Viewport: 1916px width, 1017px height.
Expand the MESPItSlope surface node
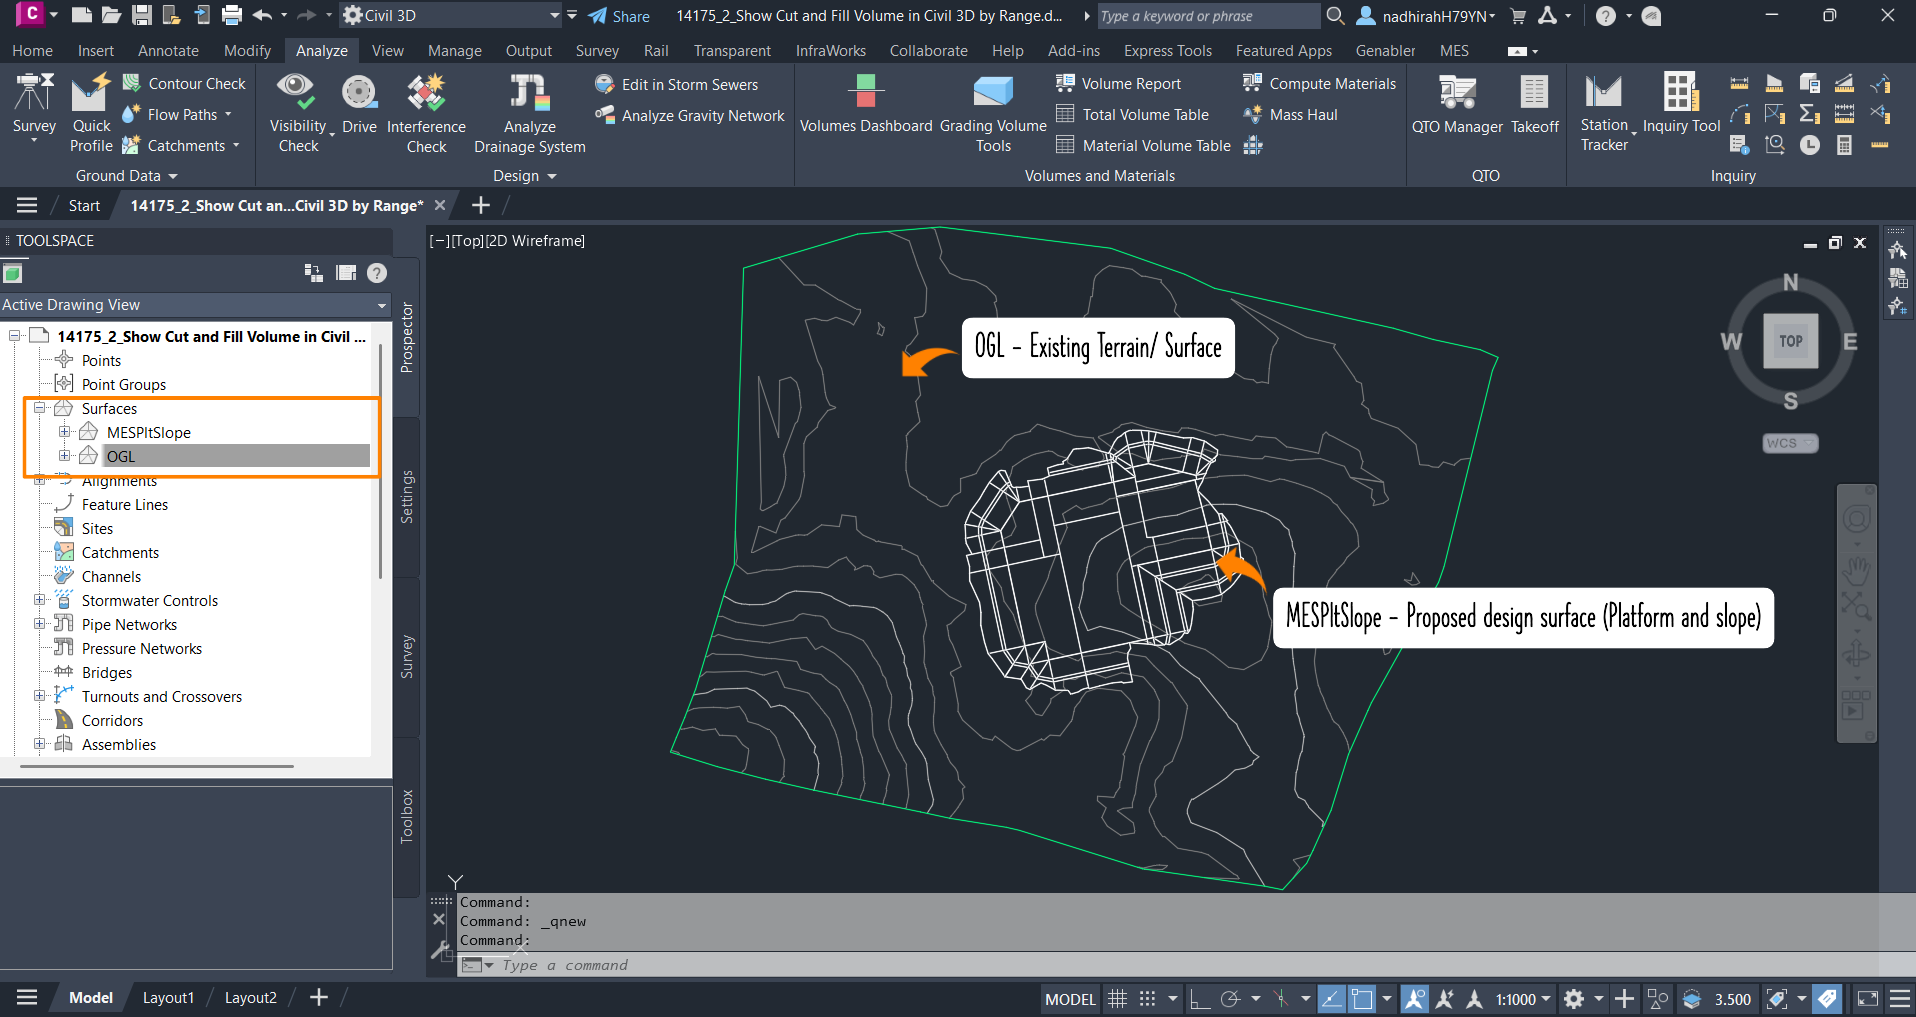point(65,432)
